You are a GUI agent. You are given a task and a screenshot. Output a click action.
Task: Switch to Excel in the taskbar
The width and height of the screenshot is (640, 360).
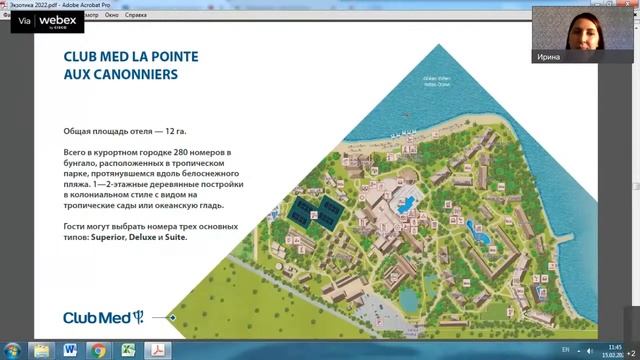tap(128, 351)
